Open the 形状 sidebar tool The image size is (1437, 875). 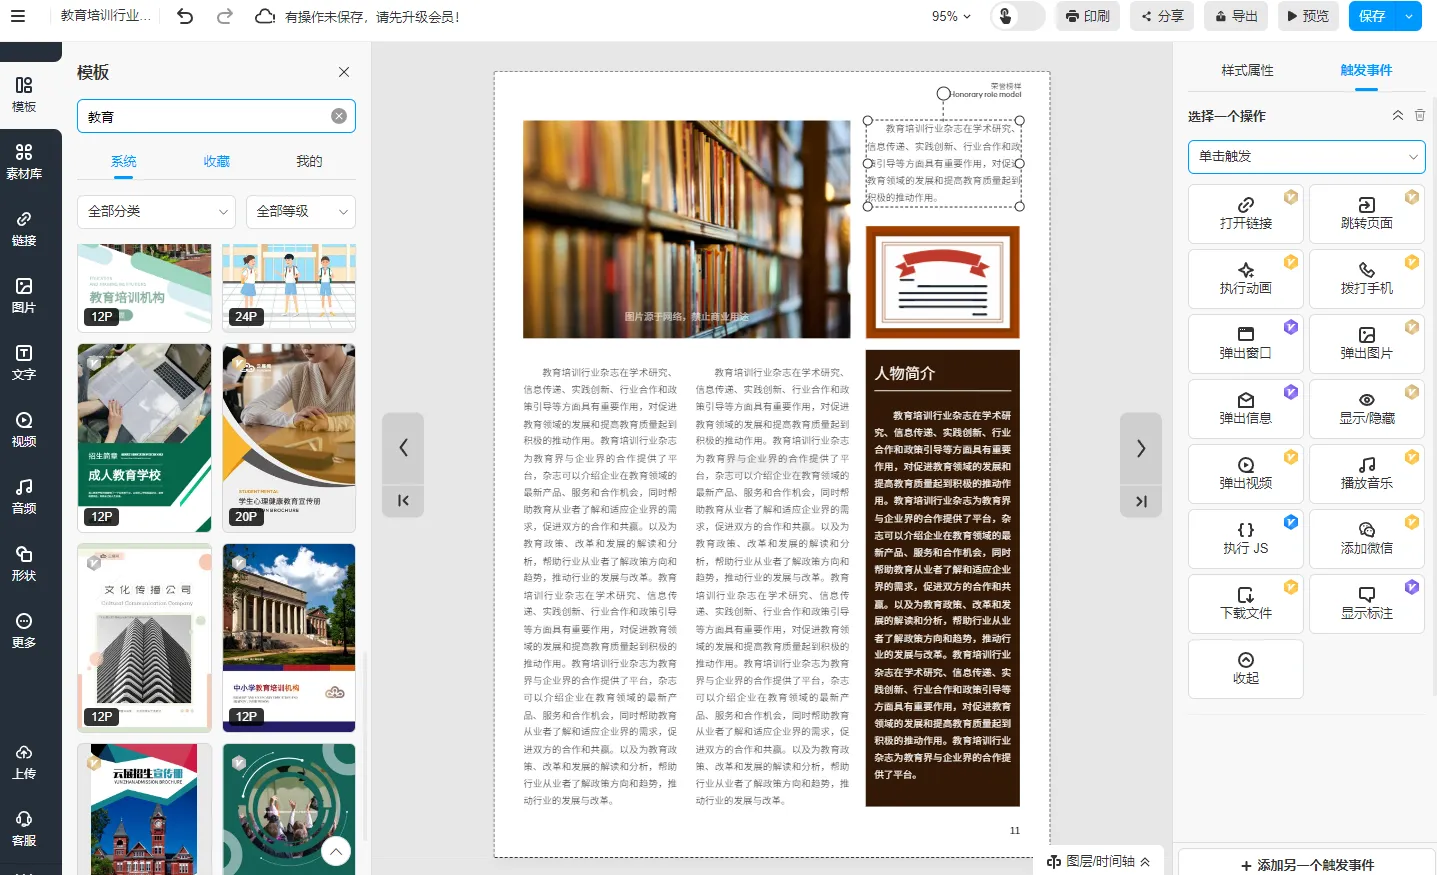[x=24, y=563]
